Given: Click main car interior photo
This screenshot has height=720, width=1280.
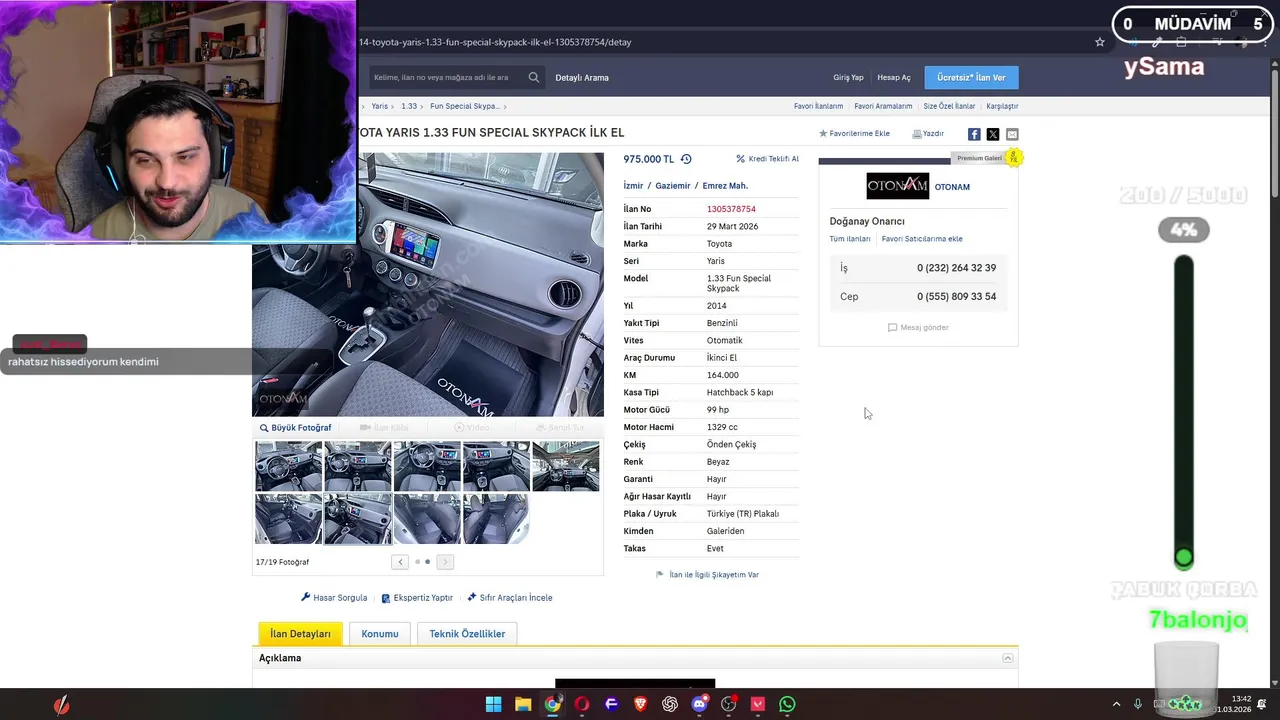Looking at the screenshot, I should [x=428, y=285].
